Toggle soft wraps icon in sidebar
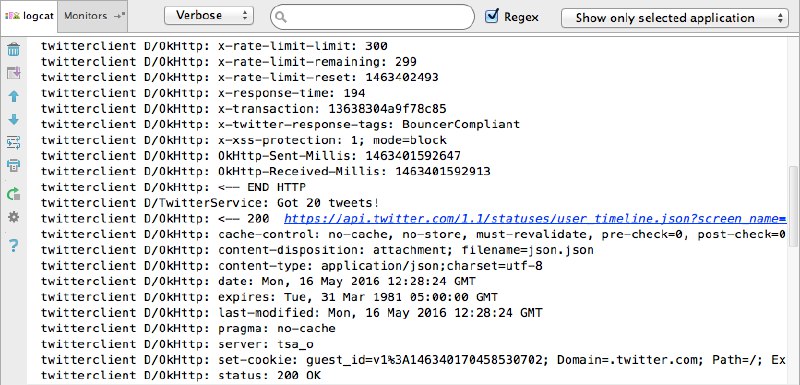Viewport: 800px width, 385px height. (x=14, y=142)
